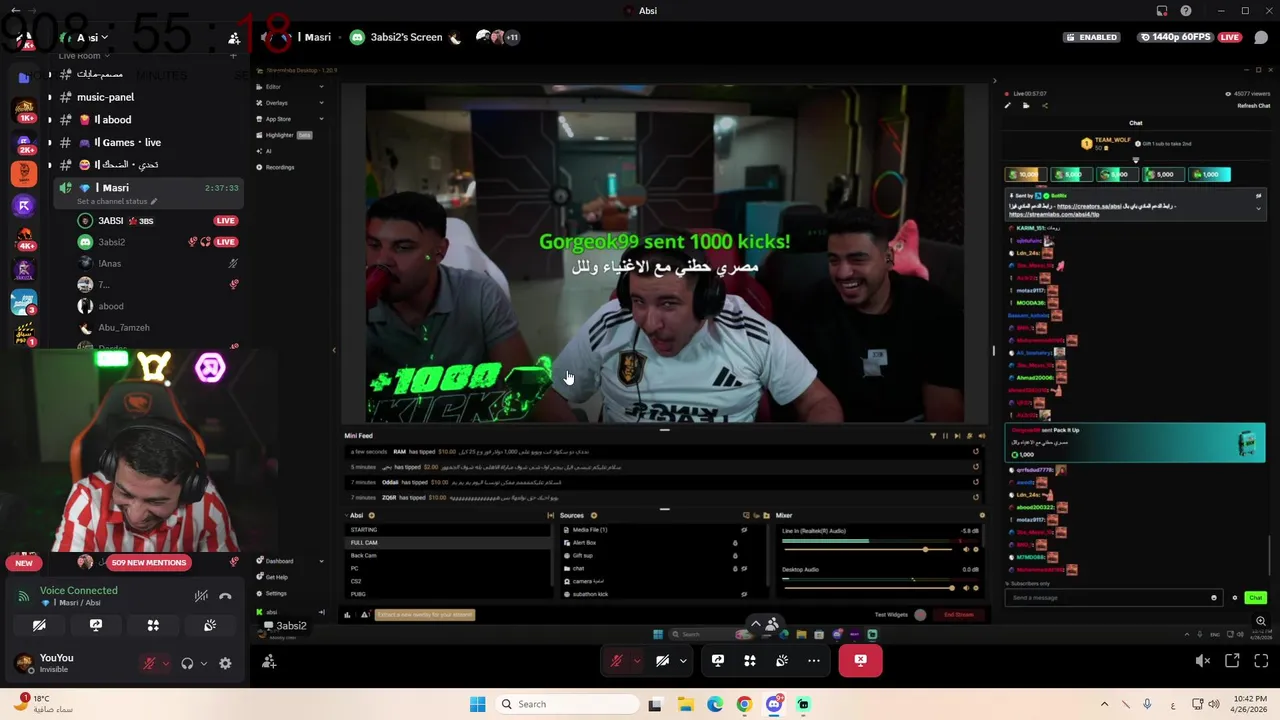The width and height of the screenshot is (1280, 720).
Task: Open the activities launcher in voice panel
Action: click(153, 625)
